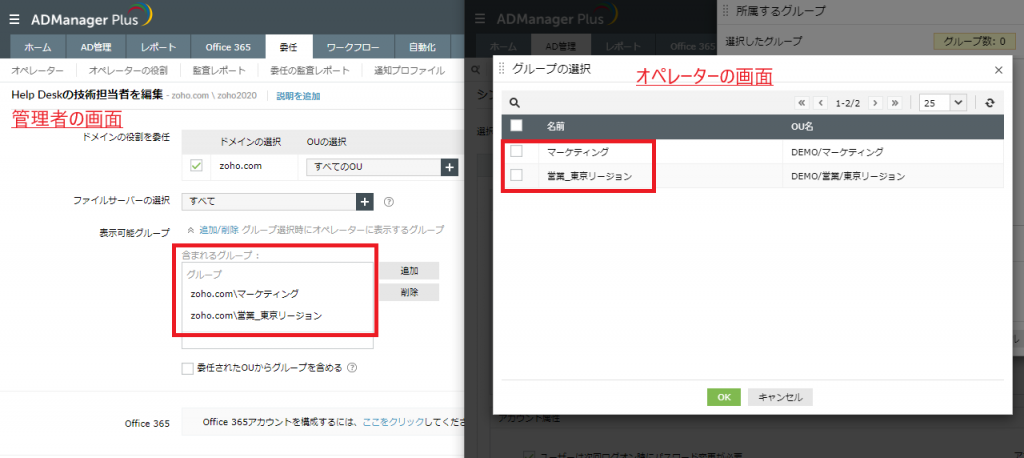Click ここをクリック link in Office 365 row
Screen dimensions: 1024x458
(x=393, y=422)
